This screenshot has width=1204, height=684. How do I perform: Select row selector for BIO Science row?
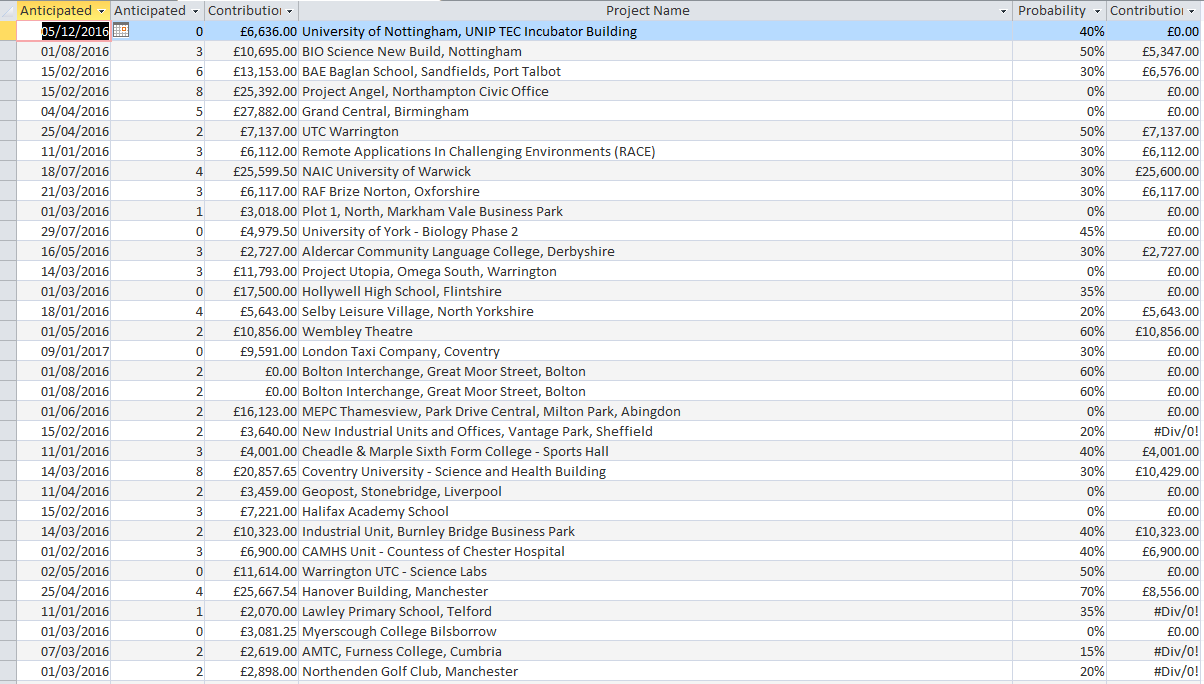[x=8, y=51]
